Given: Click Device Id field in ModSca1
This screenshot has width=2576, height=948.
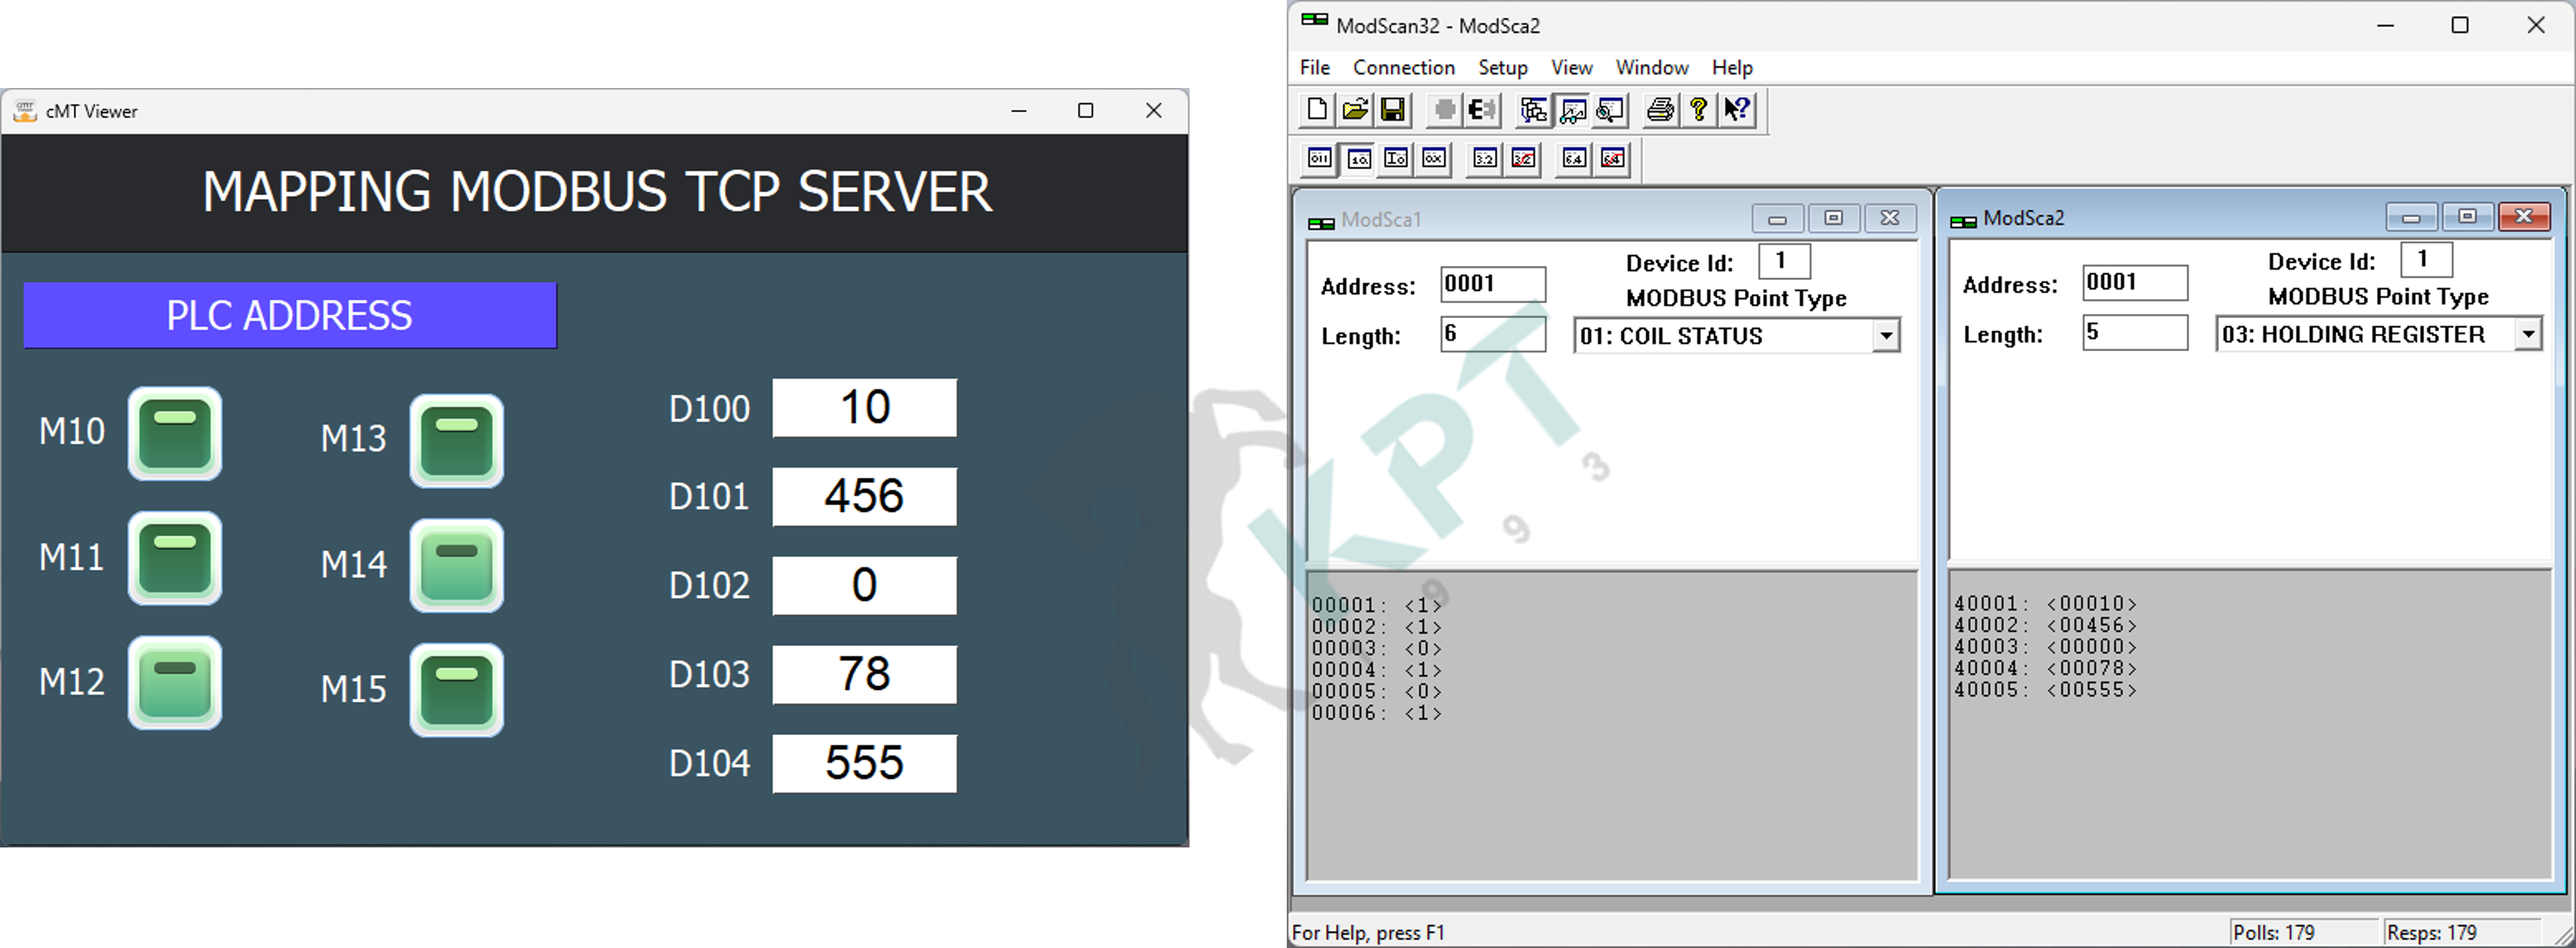Looking at the screenshot, I should pos(1784,261).
